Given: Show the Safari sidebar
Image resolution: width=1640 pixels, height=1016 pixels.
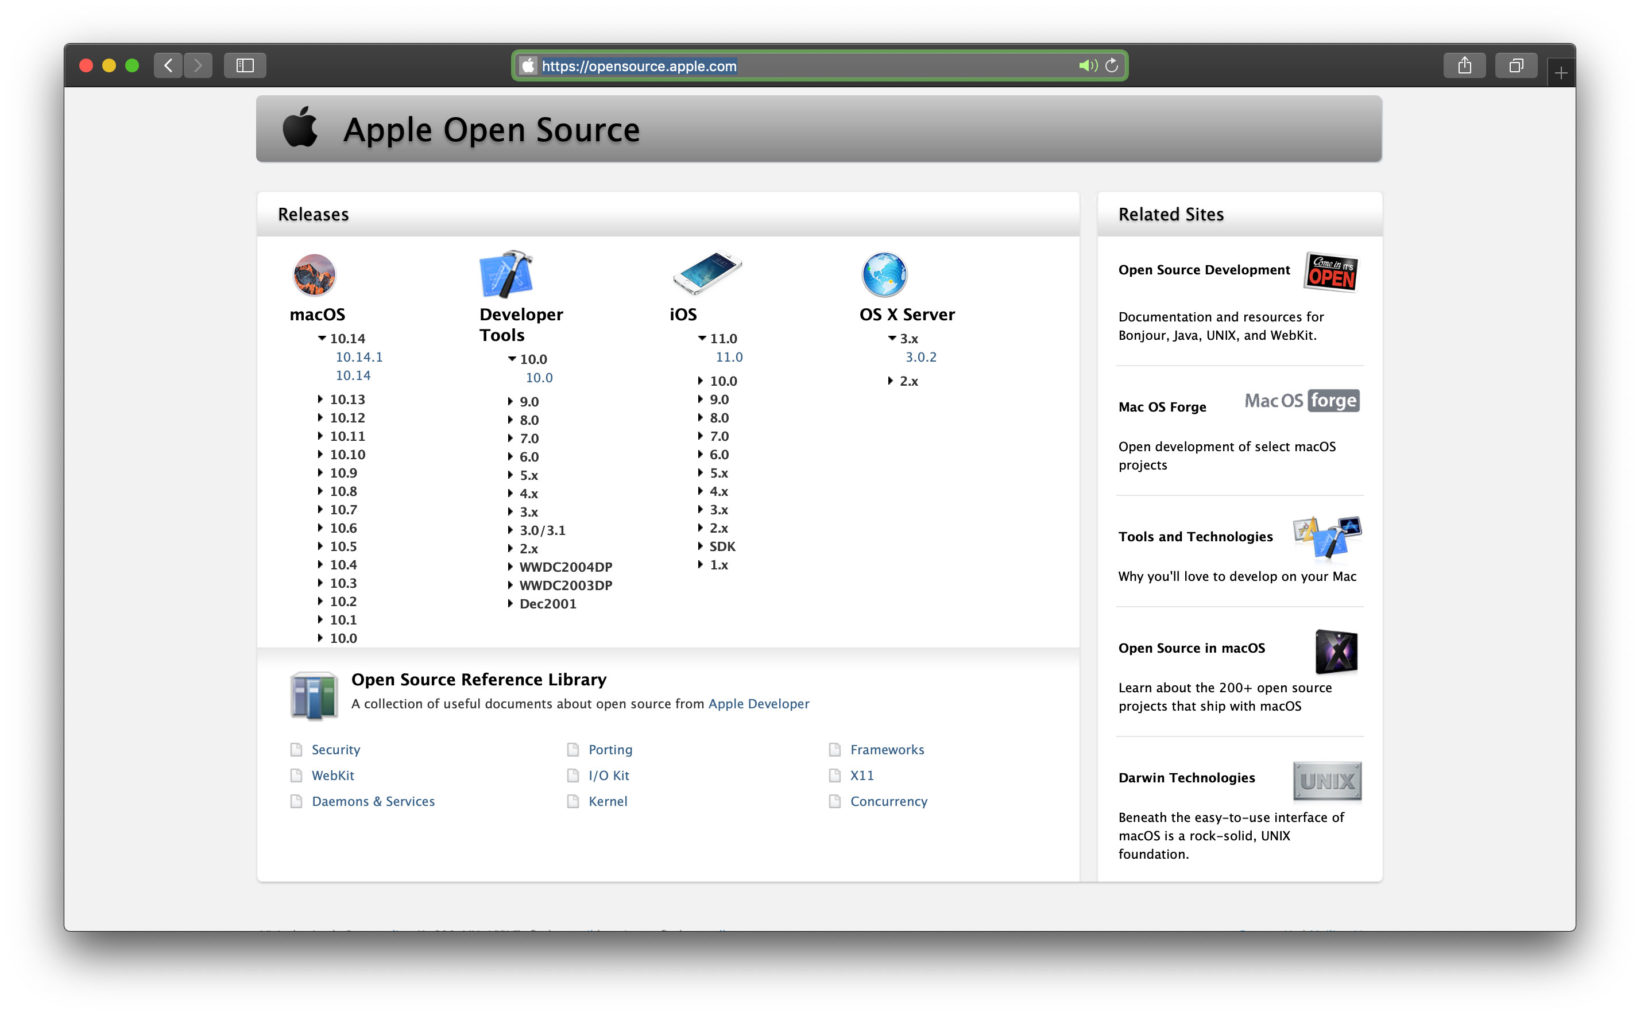Looking at the screenshot, I should [245, 66].
